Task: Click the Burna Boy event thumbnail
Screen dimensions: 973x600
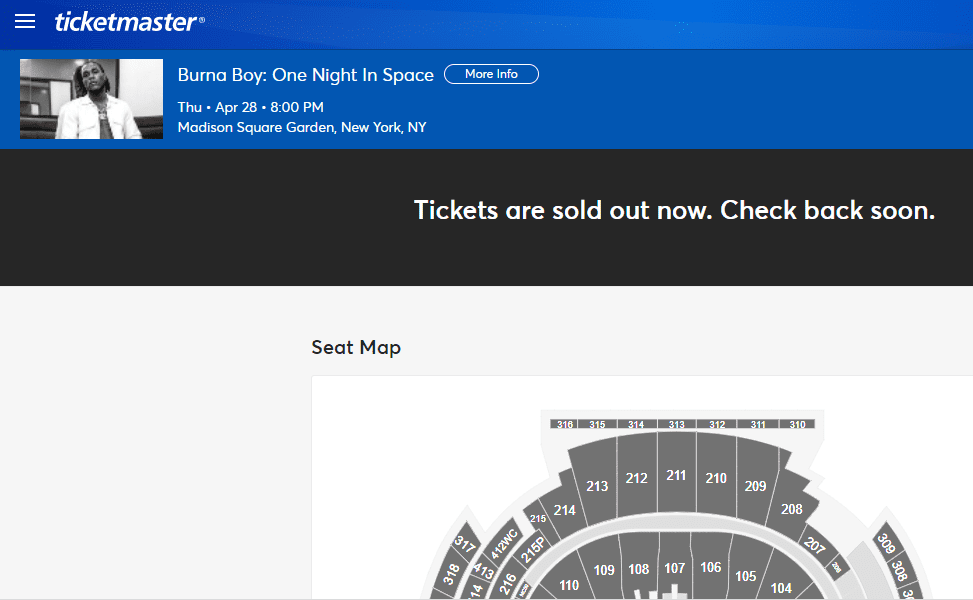Action: [91, 99]
